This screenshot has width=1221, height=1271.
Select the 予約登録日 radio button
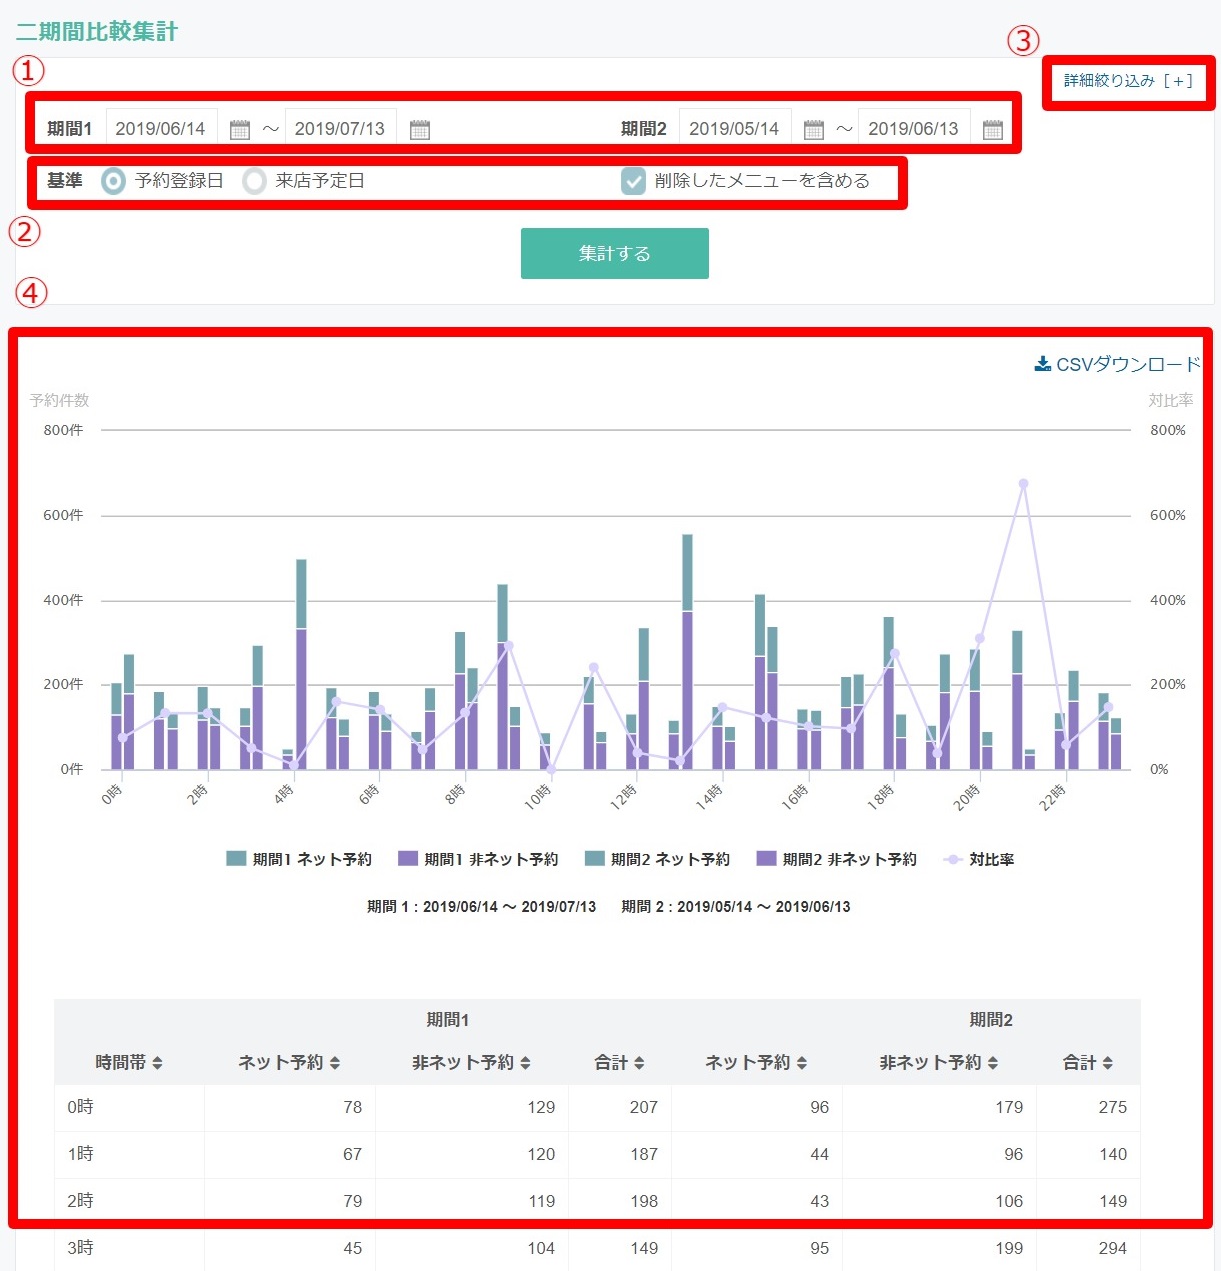[x=114, y=181]
